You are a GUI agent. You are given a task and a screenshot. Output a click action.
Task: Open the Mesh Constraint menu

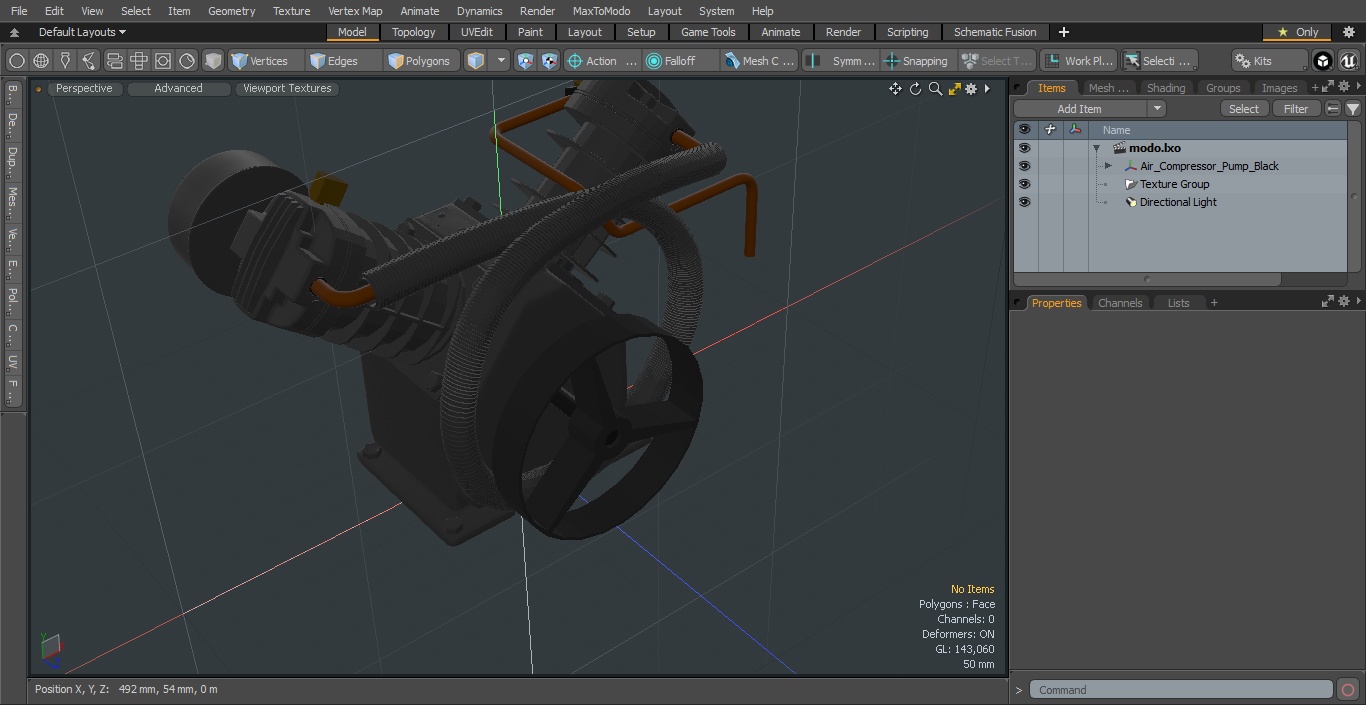pyautogui.click(x=760, y=61)
